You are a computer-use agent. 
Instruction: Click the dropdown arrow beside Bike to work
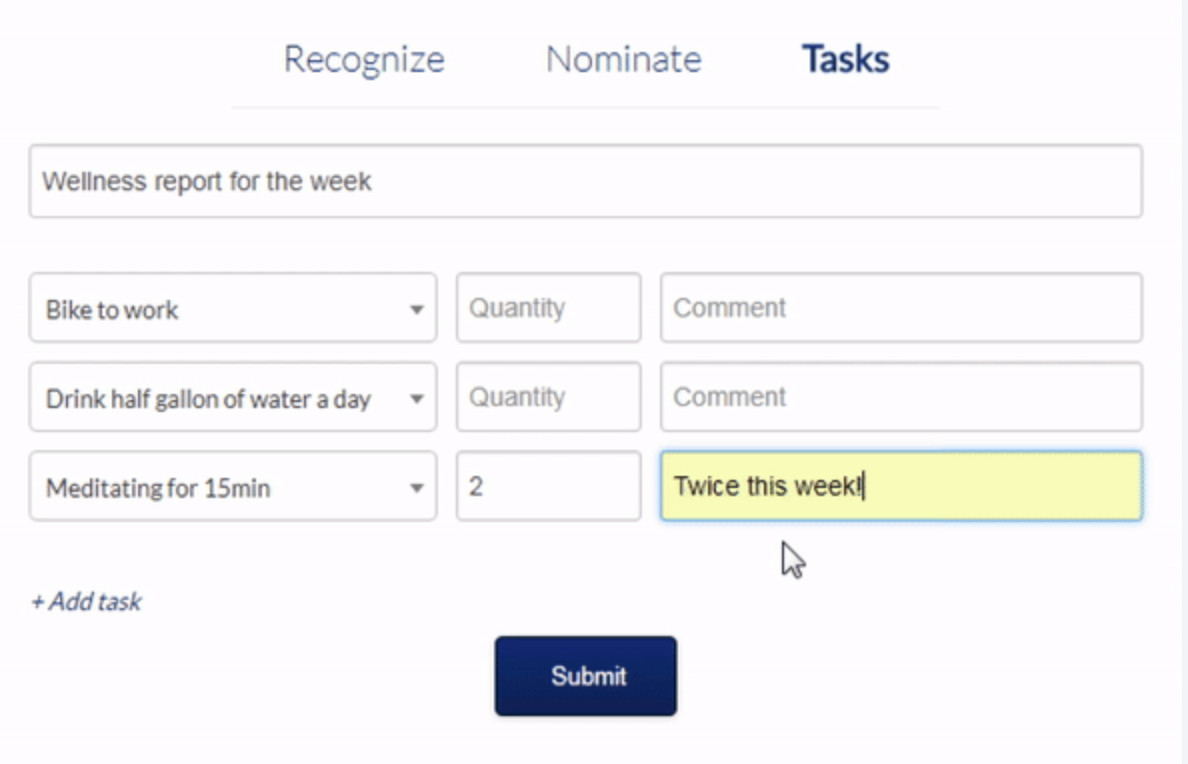tap(417, 309)
